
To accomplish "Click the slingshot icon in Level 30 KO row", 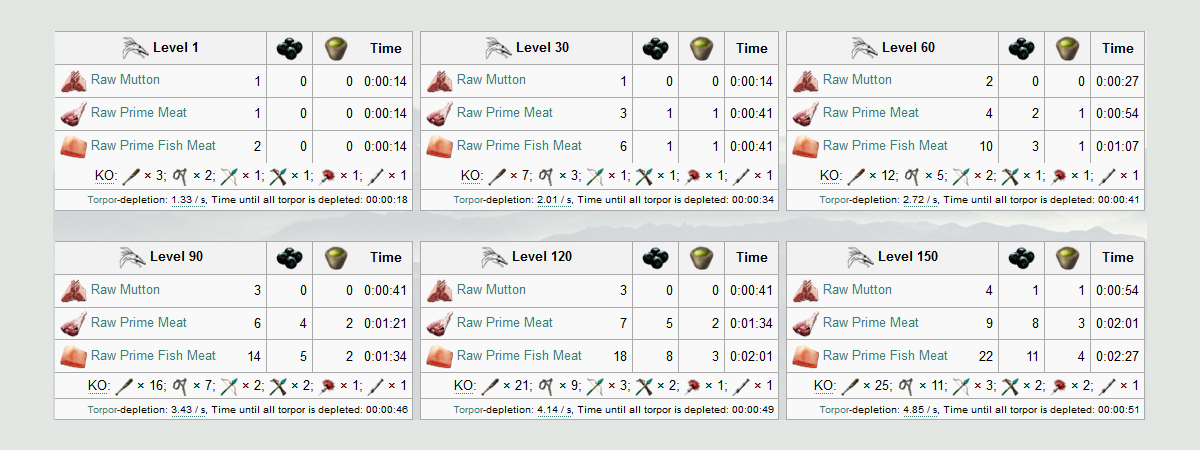I will [547, 176].
